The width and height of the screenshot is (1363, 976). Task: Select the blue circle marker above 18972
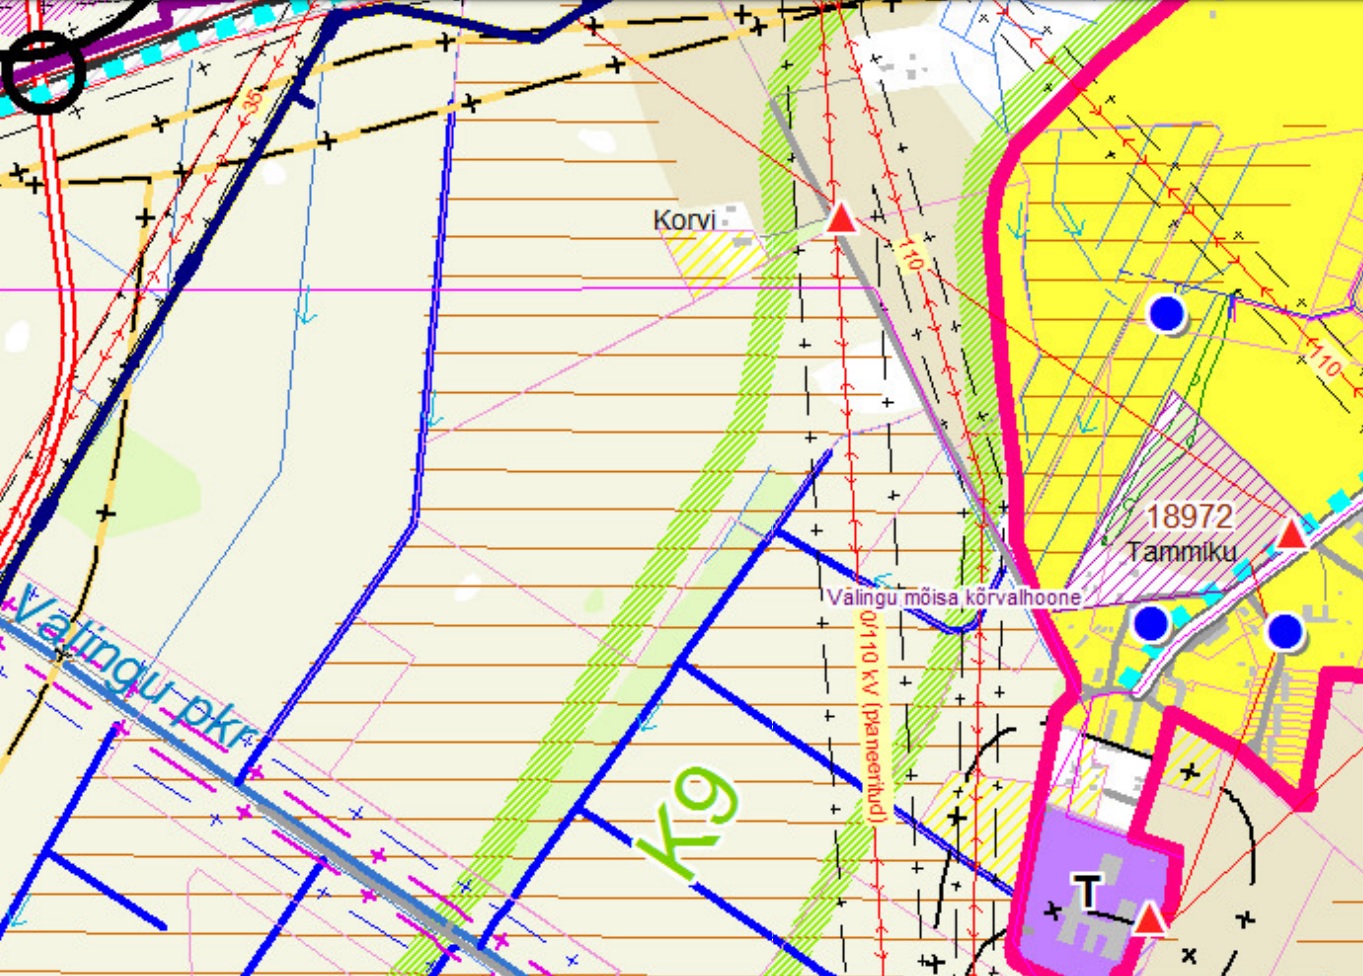pyautogui.click(x=1166, y=314)
